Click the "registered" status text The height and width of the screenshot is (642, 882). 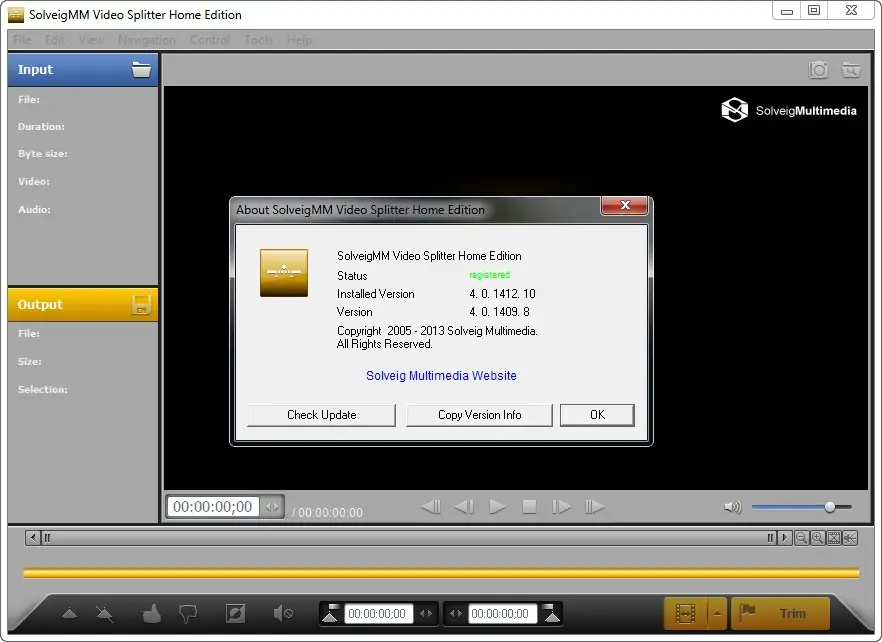pyautogui.click(x=489, y=275)
